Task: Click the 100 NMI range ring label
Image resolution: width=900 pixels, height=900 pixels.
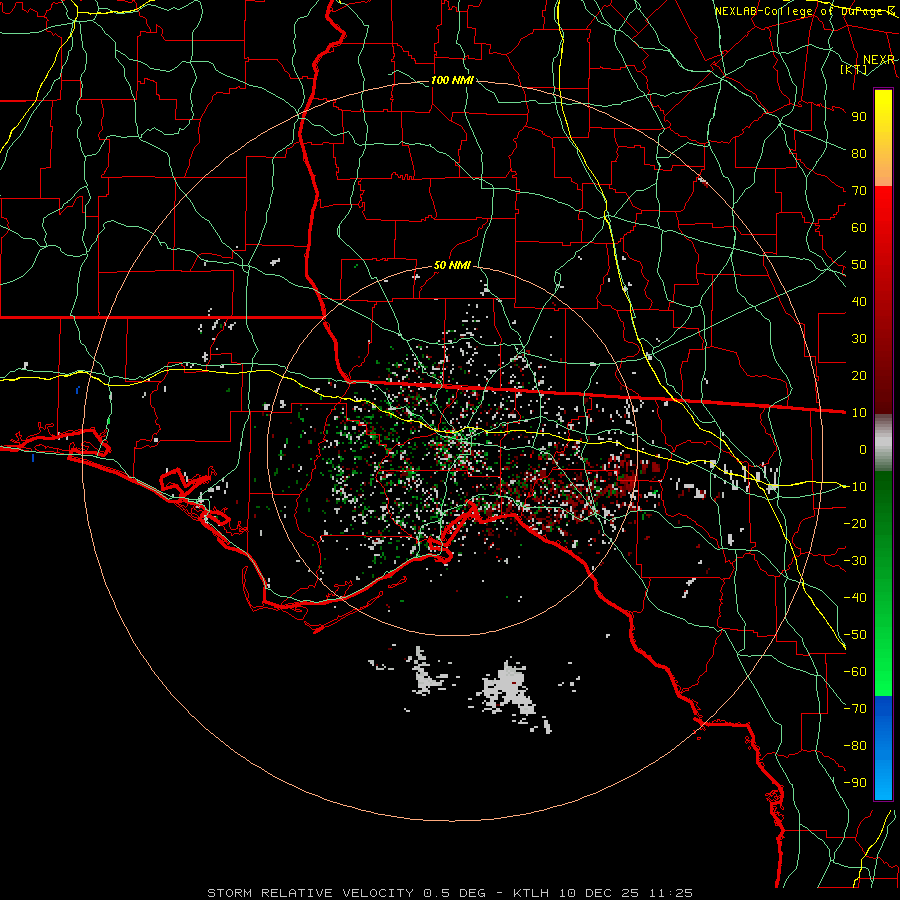Action: click(x=452, y=80)
